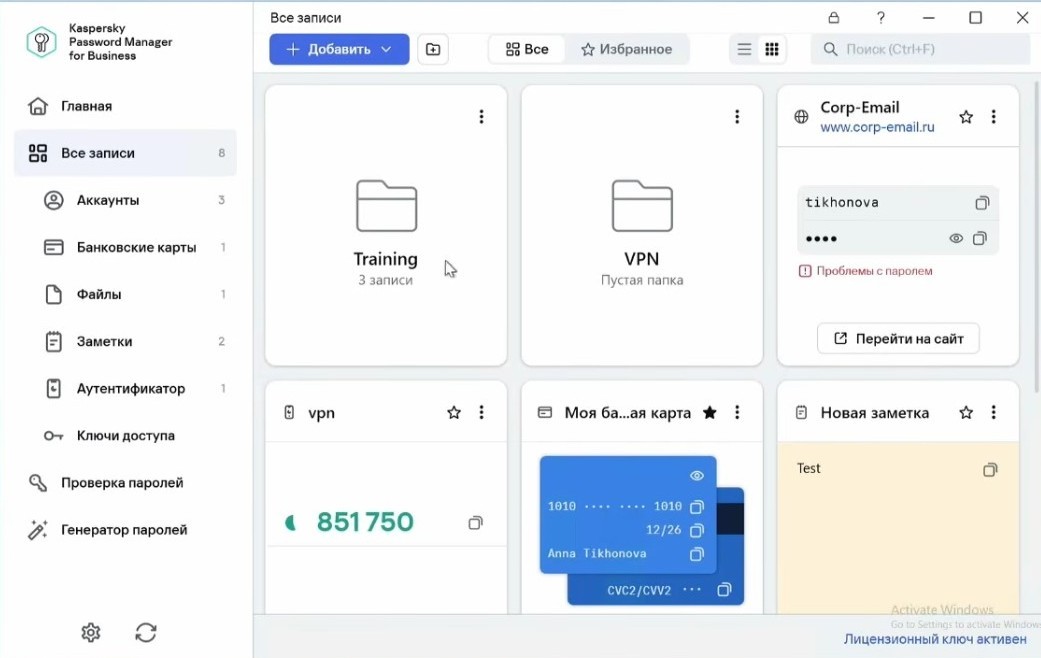Viewport: 1041px width, 658px height.
Task: Copy the CVC2/CVV2 code
Action: (724, 590)
